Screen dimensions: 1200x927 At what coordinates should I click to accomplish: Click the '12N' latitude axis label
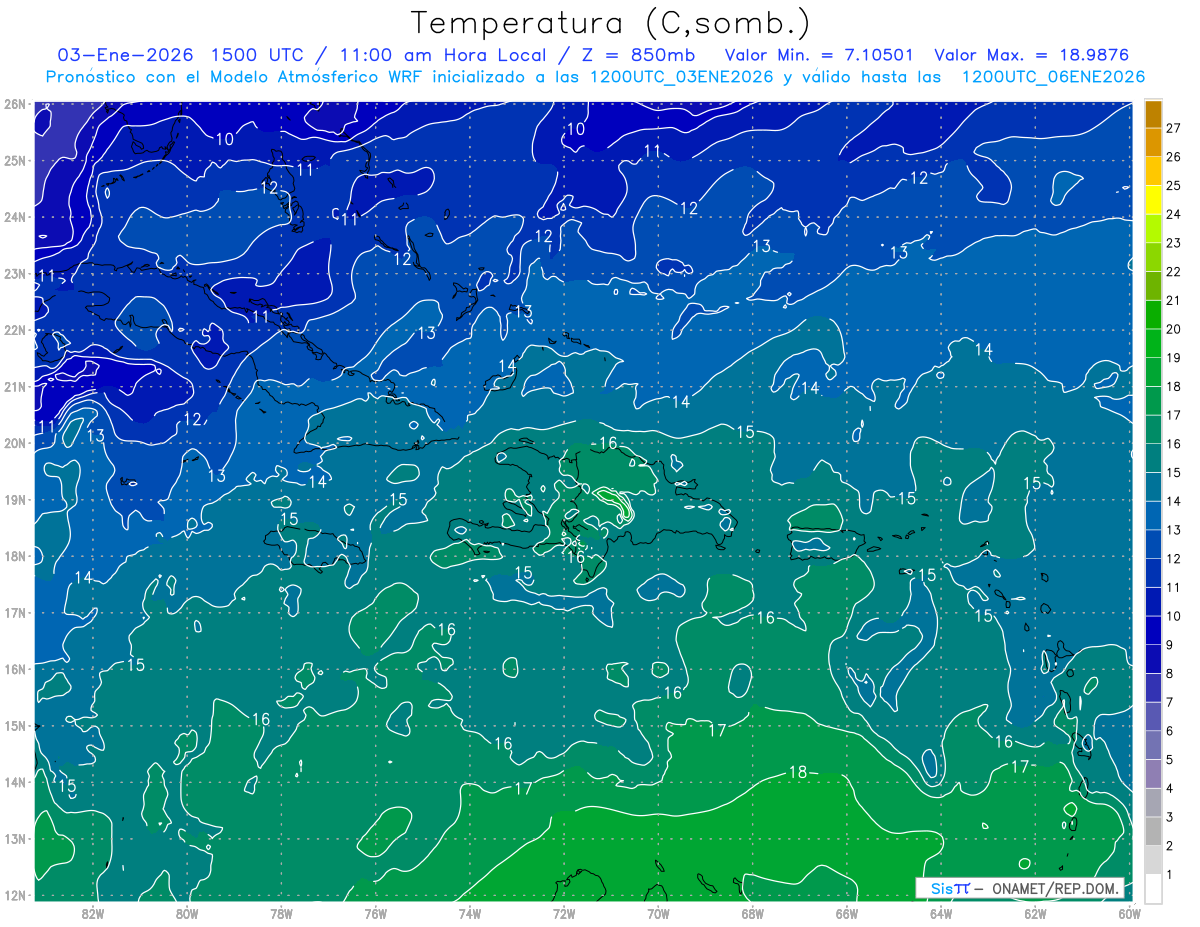pyautogui.click(x=14, y=895)
